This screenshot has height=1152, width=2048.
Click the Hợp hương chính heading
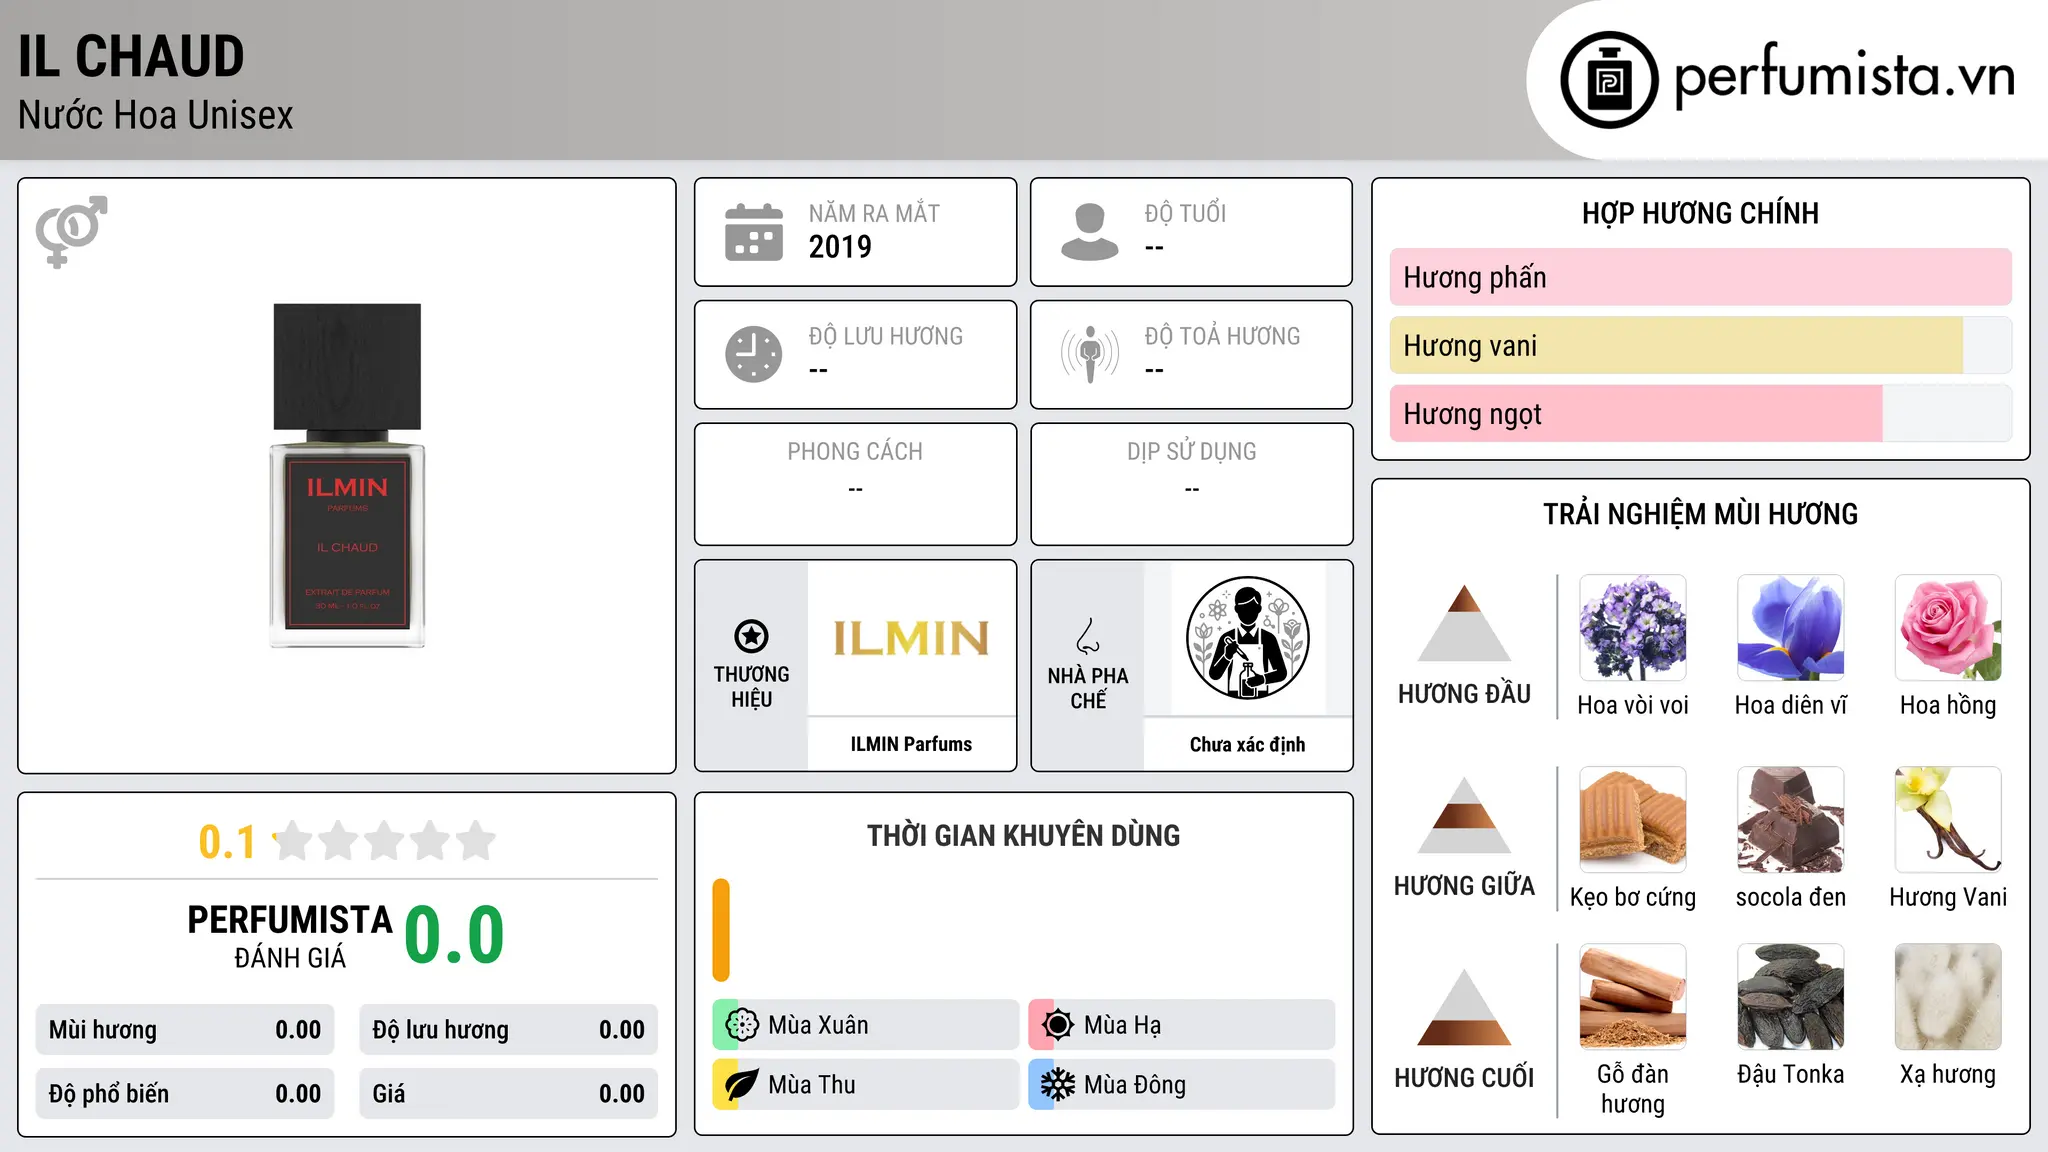[x=1700, y=213]
